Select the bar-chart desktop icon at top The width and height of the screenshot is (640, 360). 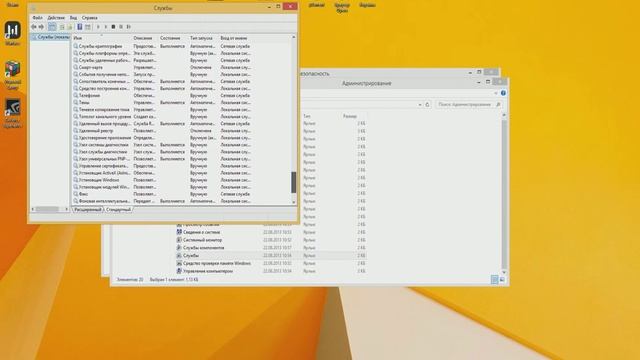coord(13,30)
